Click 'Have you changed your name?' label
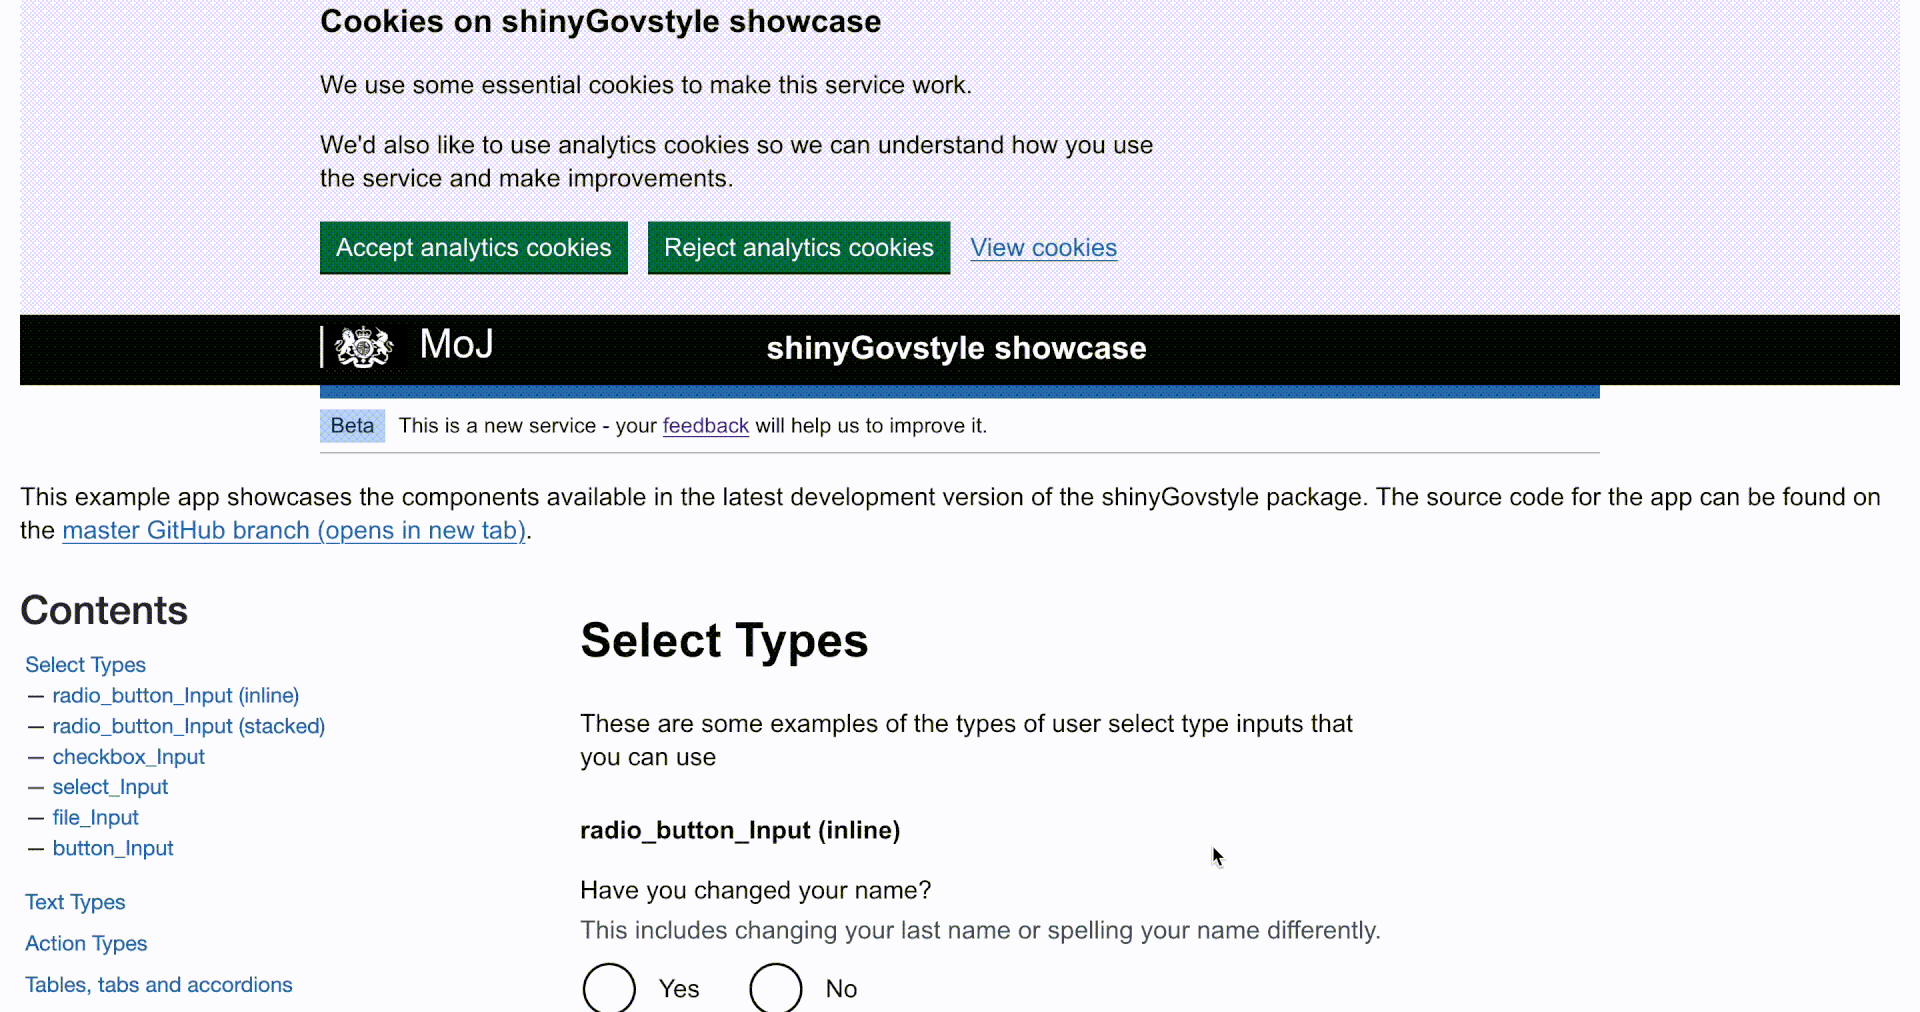 point(755,890)
